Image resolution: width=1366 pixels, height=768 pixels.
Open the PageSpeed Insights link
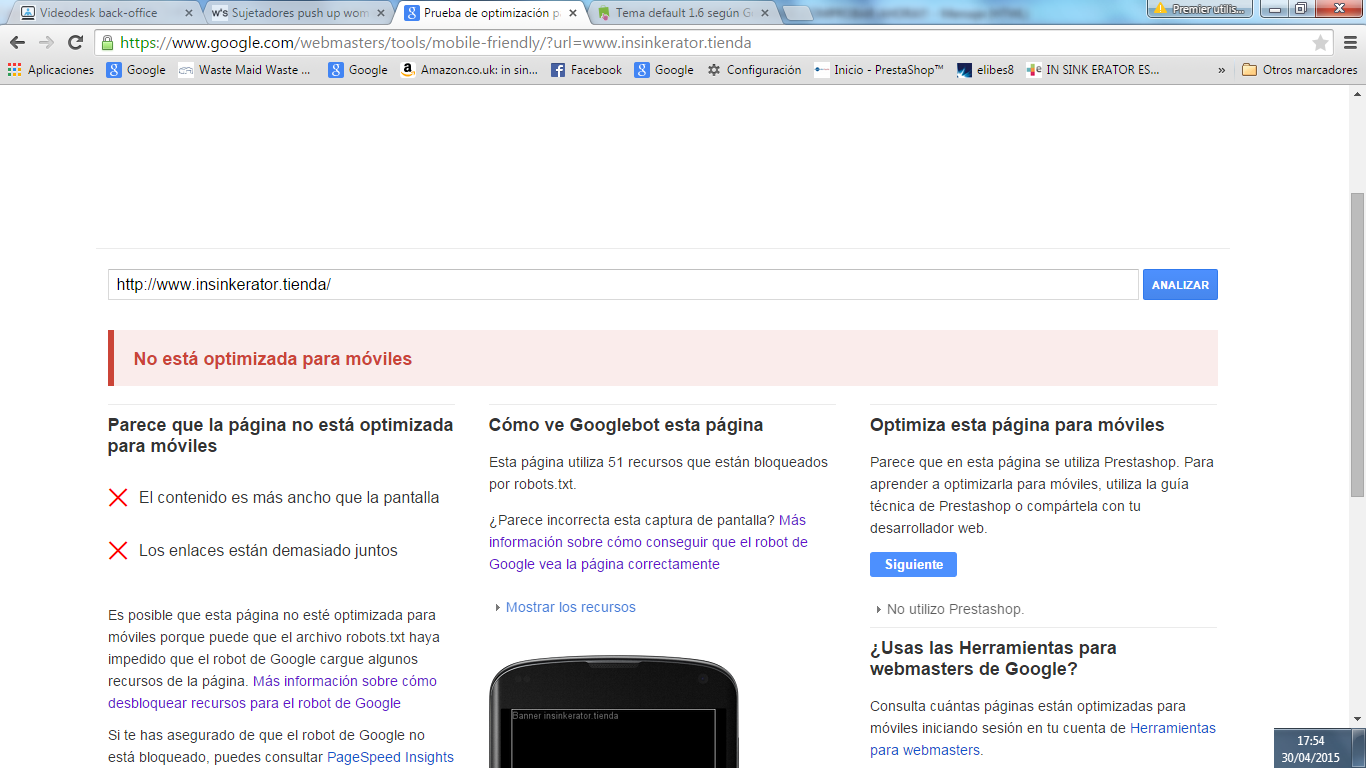point(390,757)
